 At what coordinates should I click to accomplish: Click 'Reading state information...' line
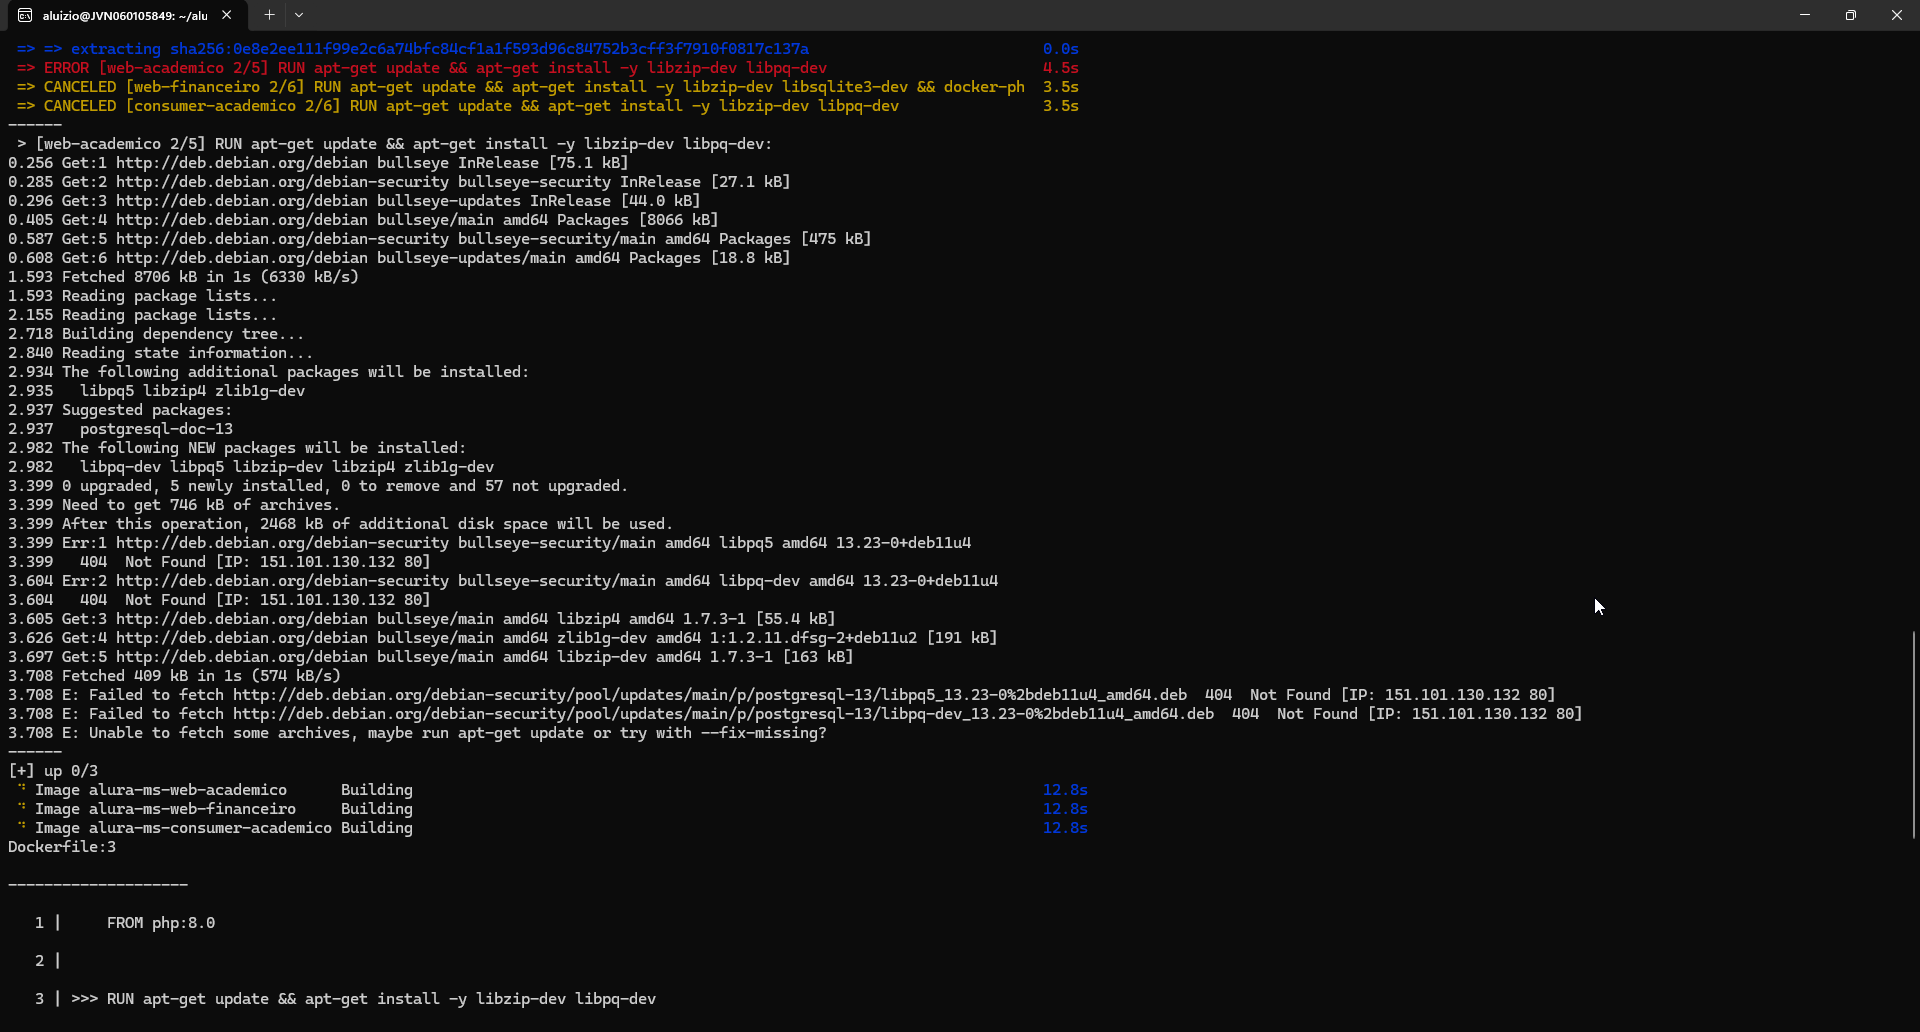160,353
